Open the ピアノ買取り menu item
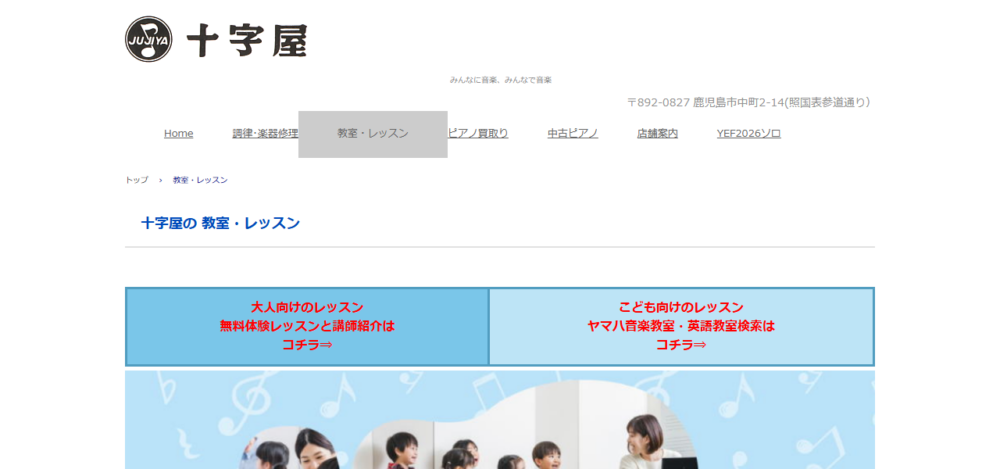 [x=478, y=133]
